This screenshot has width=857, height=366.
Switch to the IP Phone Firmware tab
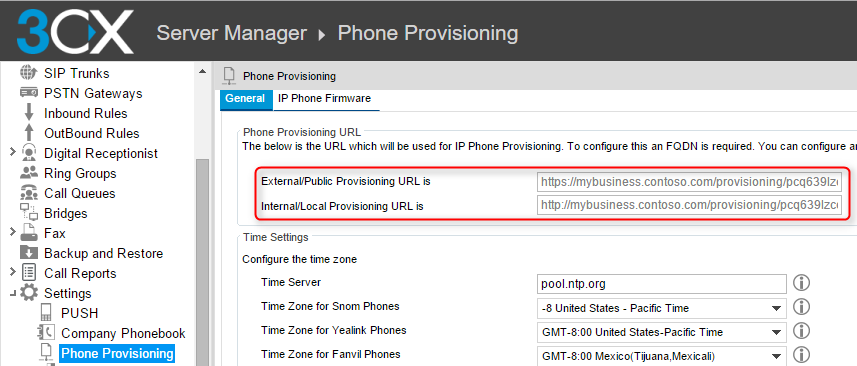coord(324,98)
